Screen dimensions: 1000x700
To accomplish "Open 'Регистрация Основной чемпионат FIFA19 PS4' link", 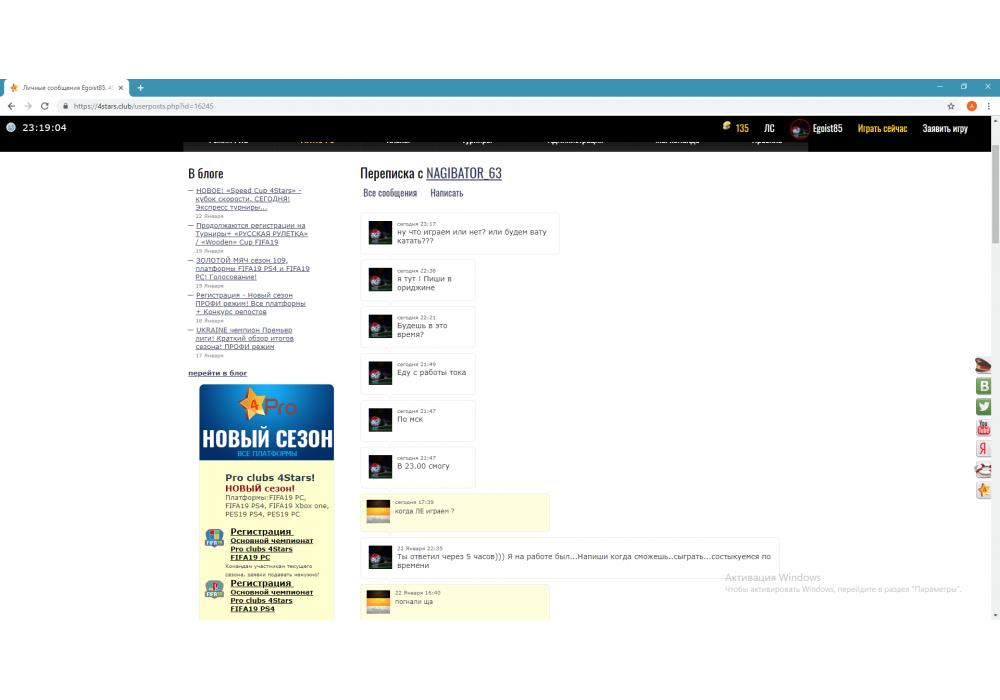I will 272,596.
